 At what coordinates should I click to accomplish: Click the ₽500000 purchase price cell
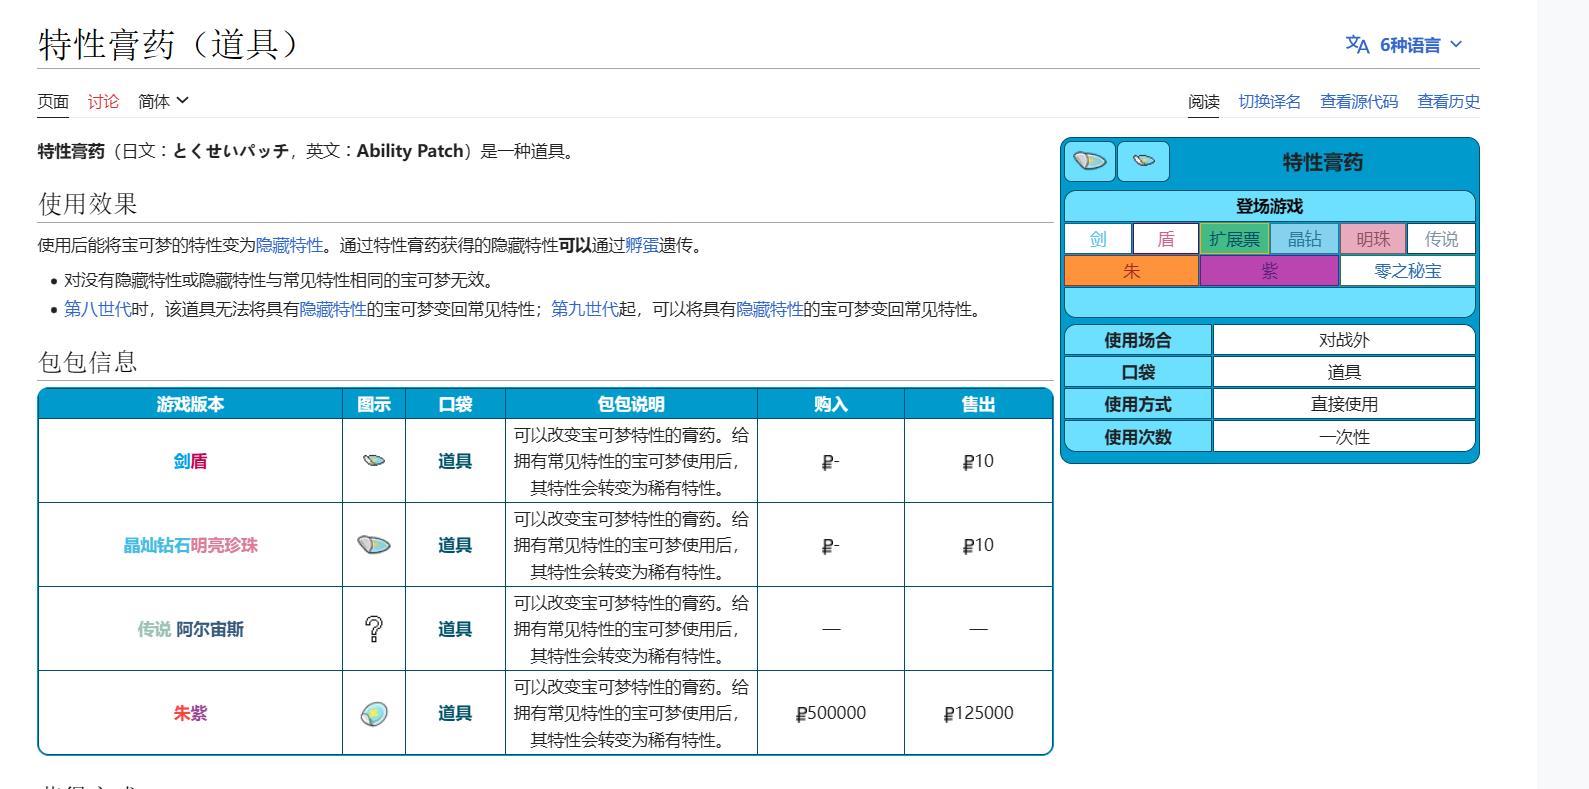coord(831,713)
